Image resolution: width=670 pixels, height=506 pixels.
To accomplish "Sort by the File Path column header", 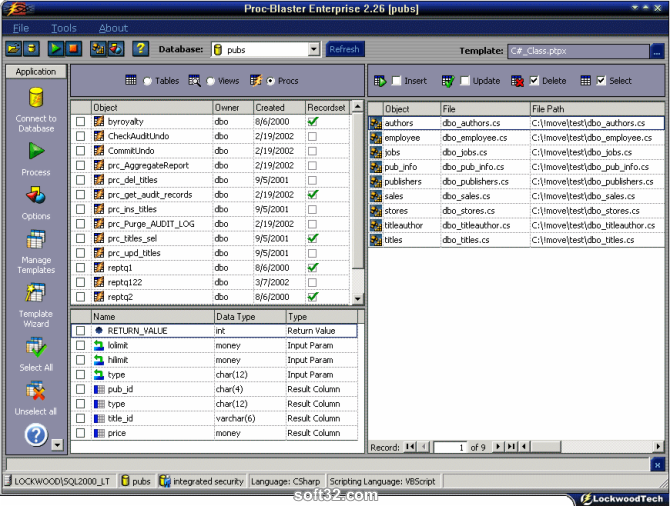I will pos(597,109).
